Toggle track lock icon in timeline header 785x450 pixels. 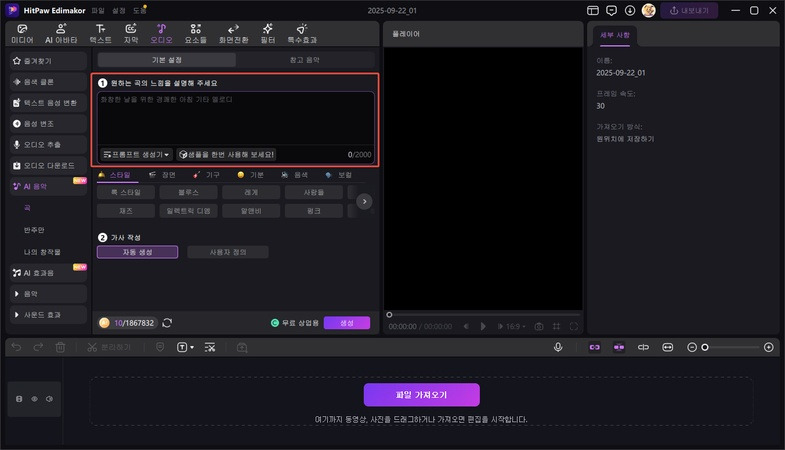(x=19, y=399)
